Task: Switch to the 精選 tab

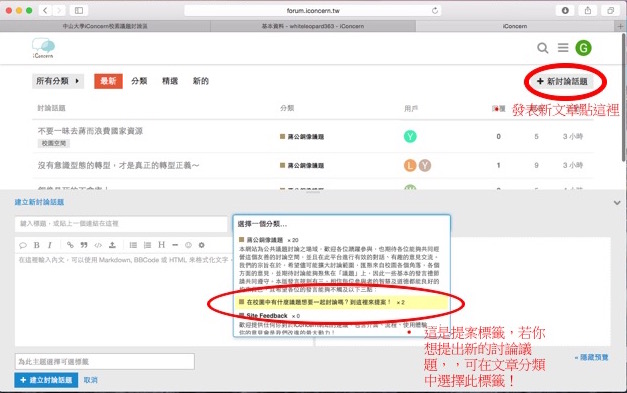Action: (170, 81)
